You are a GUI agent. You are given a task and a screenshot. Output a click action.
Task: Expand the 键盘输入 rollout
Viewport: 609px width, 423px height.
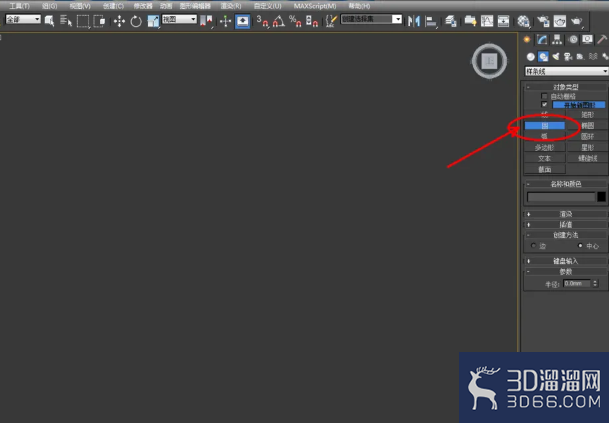click(566, 261)
